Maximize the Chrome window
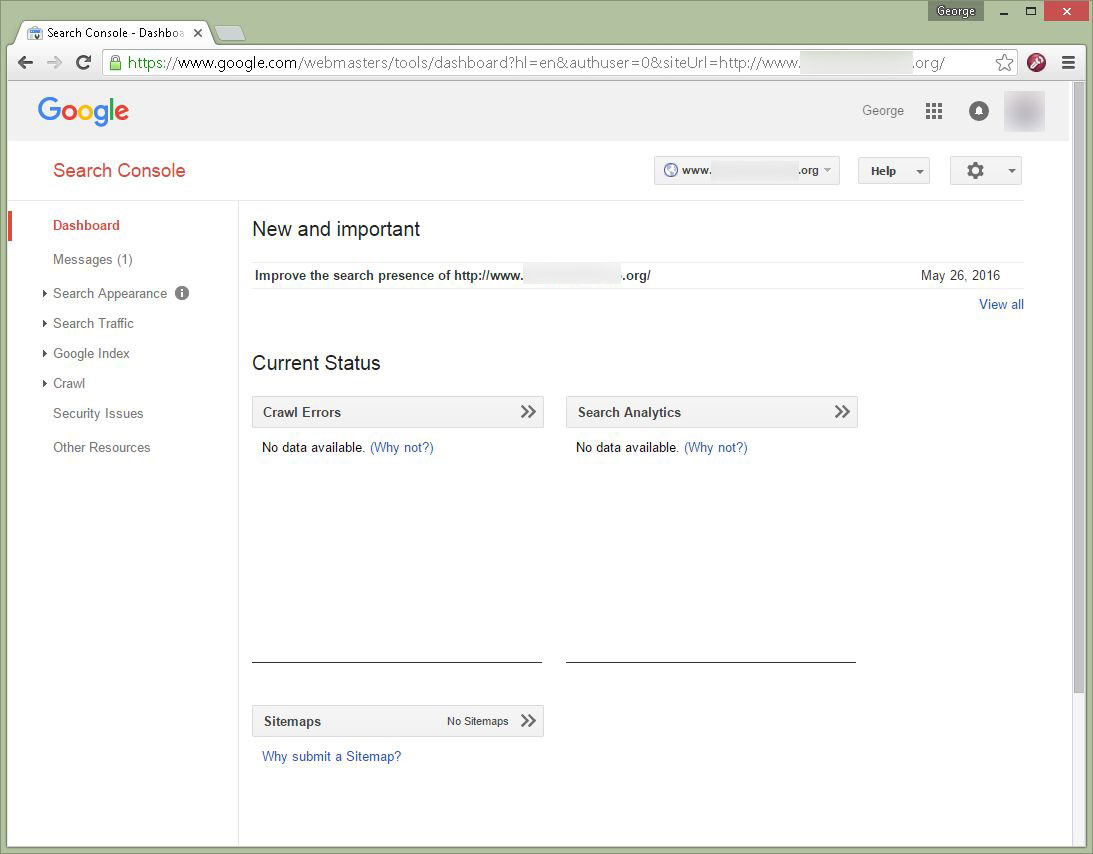The height and width of the screenshot is (854, 1093). click(1031, 11)
